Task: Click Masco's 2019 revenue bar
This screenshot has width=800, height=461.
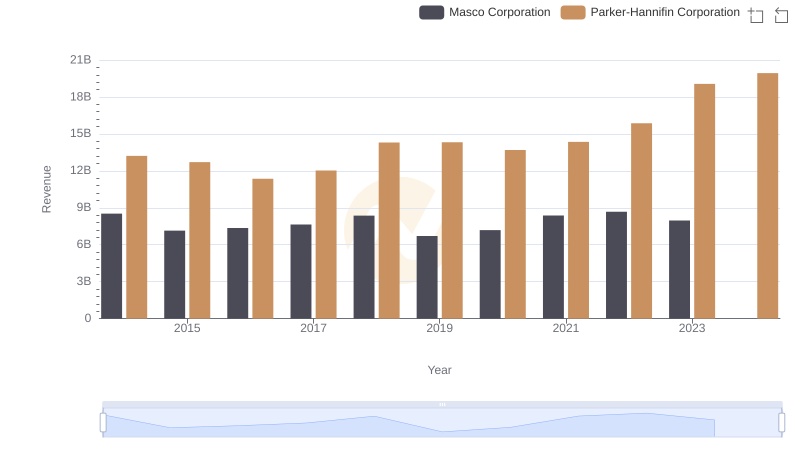Action: (427, 277)
